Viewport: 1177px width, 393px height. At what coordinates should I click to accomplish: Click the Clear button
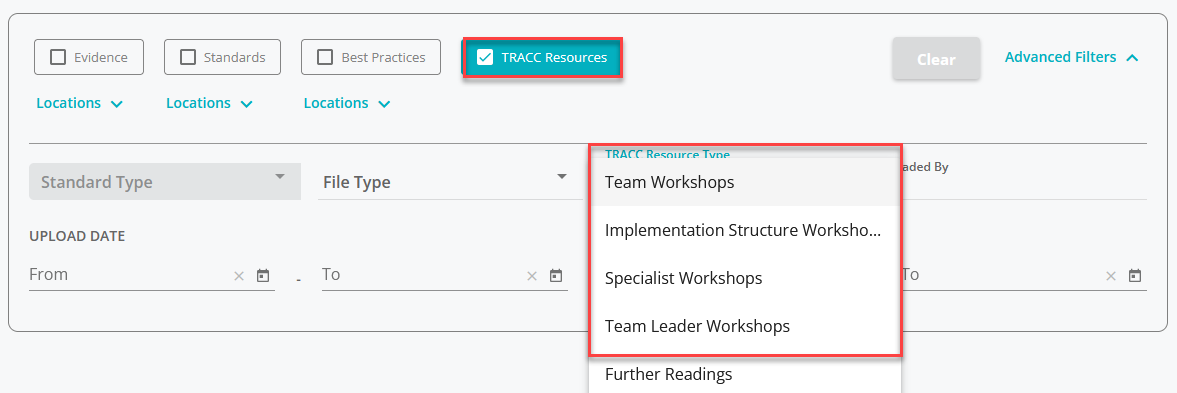click(x=936, y=58)
